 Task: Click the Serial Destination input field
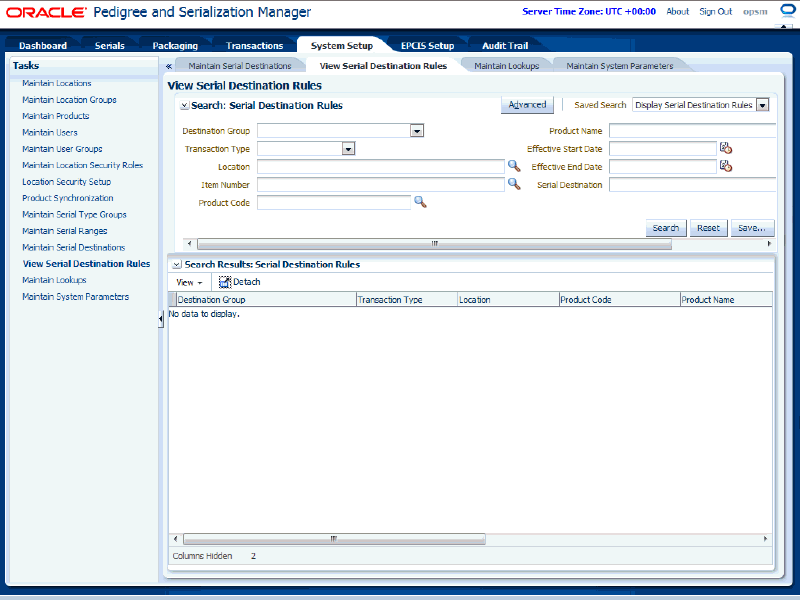point(692,185)
